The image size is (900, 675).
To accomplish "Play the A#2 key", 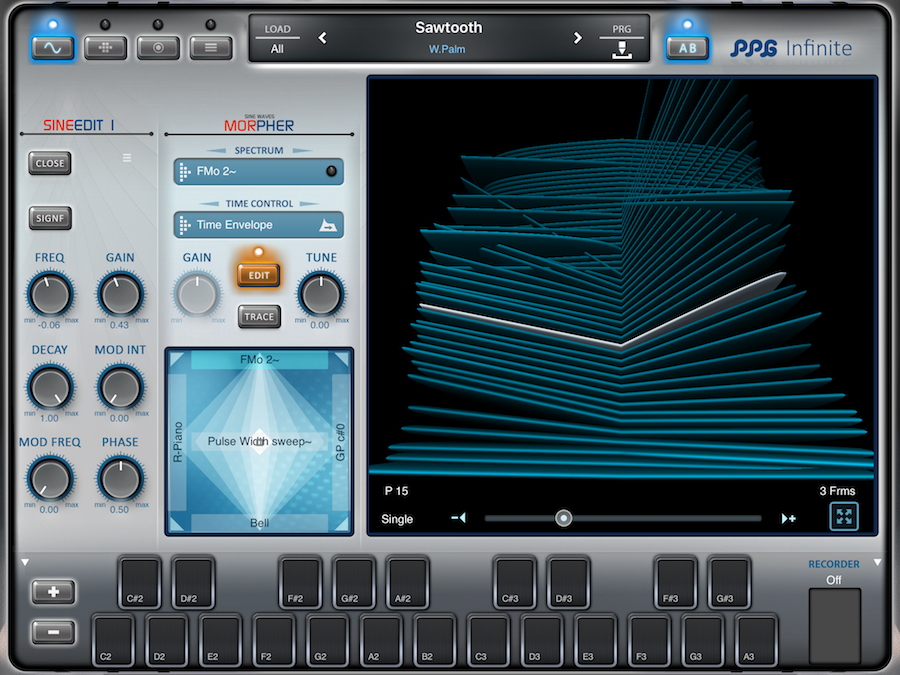I will click(408, 582).
